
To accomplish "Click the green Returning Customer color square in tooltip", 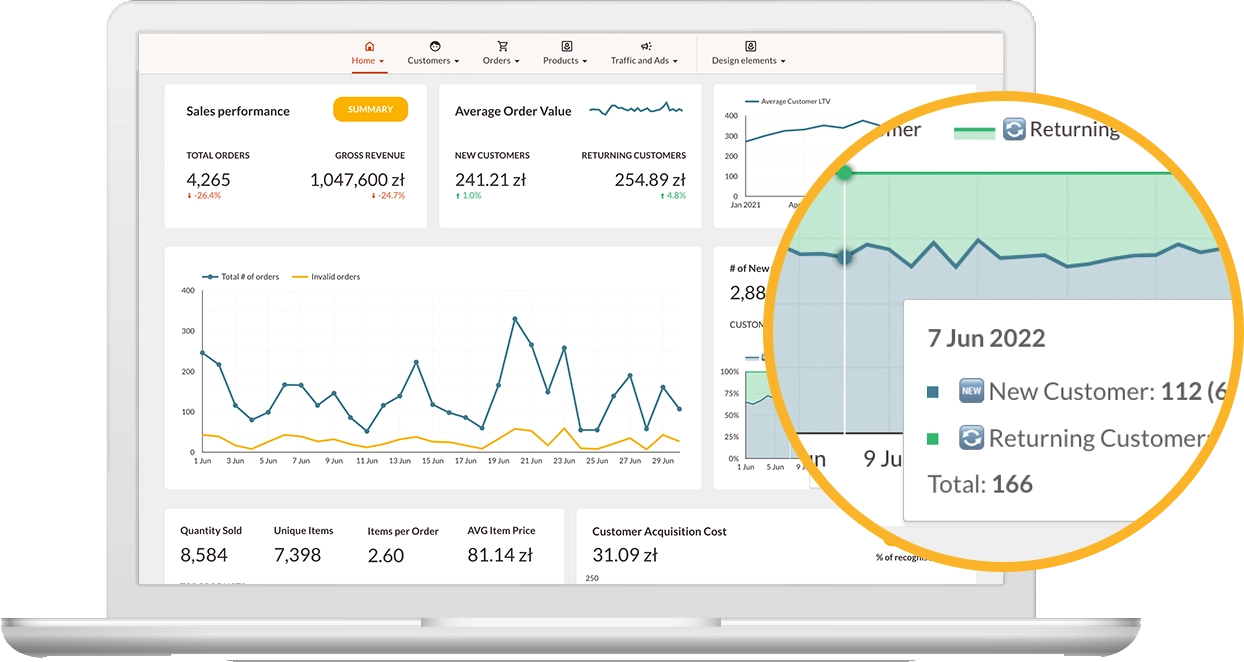I will (x=933, y=438).
